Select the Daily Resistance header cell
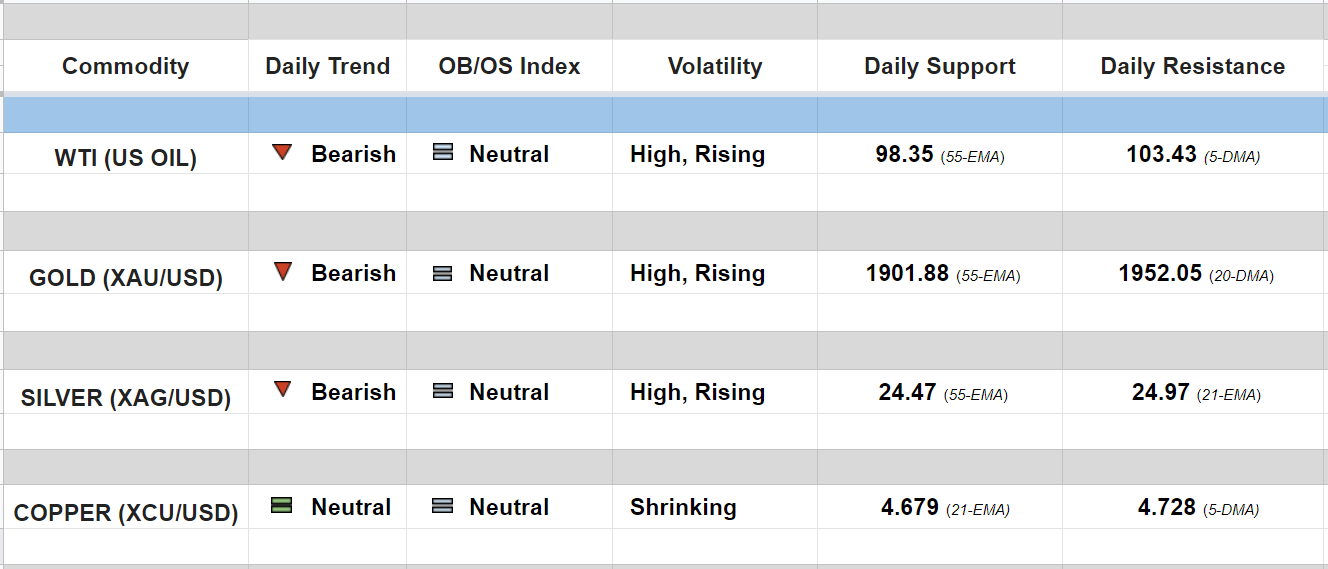 tap(1192, 66)
